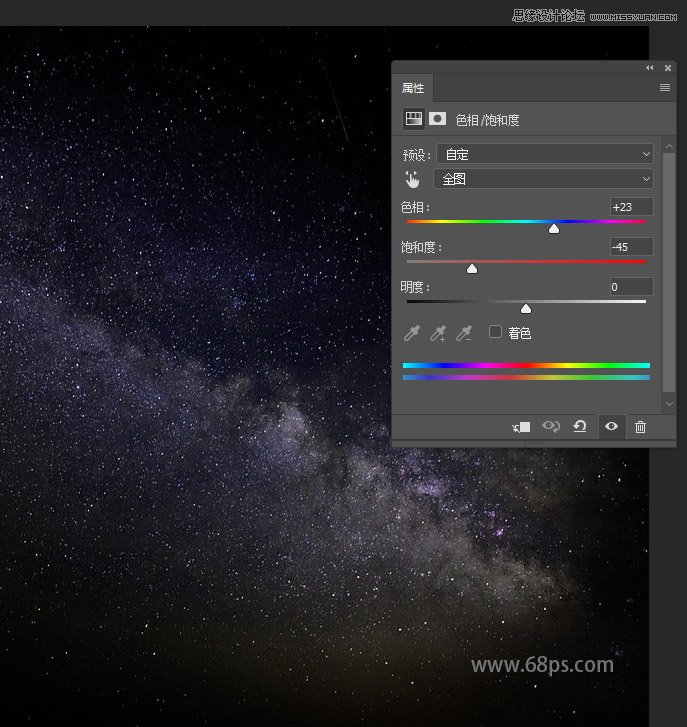Screen dimensions: 687x727
Task: Close the Properties panel
Action: pyautogui.click(x=668, y=68)
